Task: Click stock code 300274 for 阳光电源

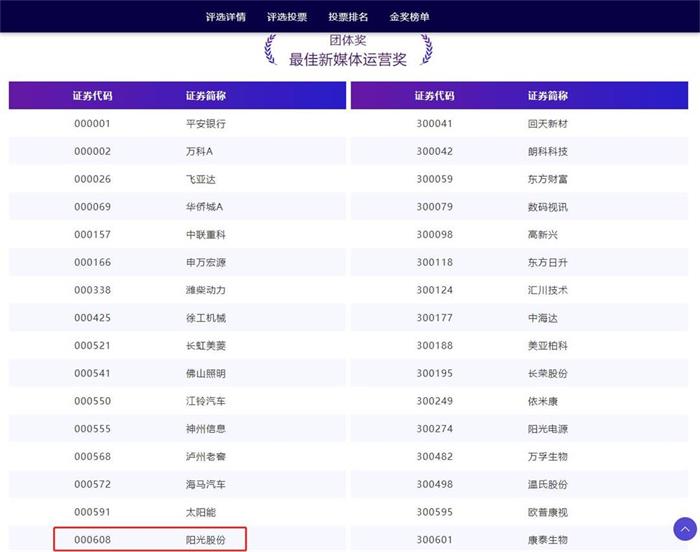Action: (434, 429)
